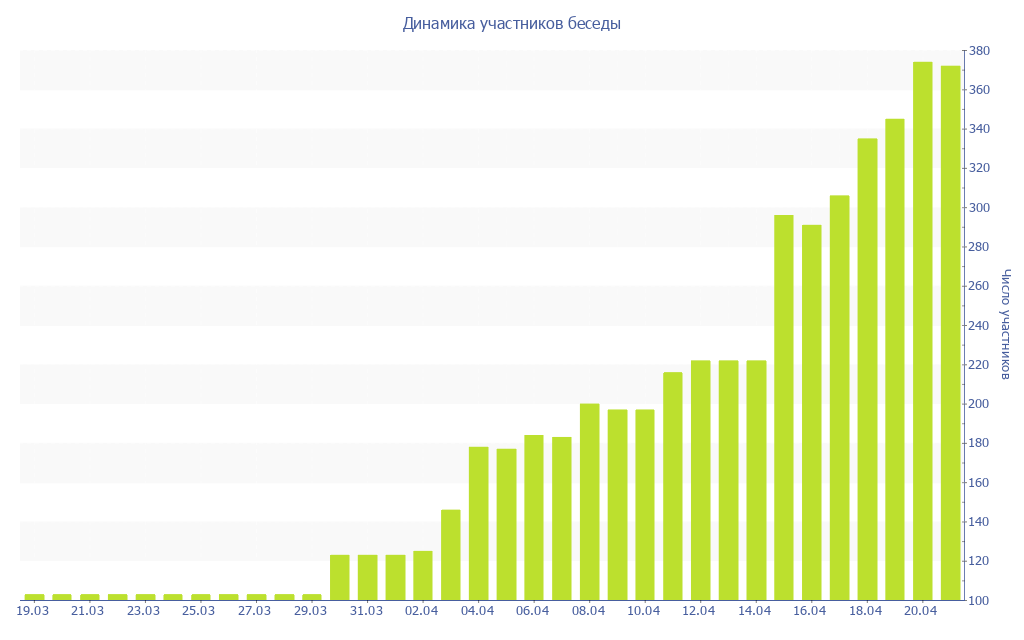The image size is (1024, 640).
Task: Click the chart title "Динамика участников беседы"
Action: (511, 24)
